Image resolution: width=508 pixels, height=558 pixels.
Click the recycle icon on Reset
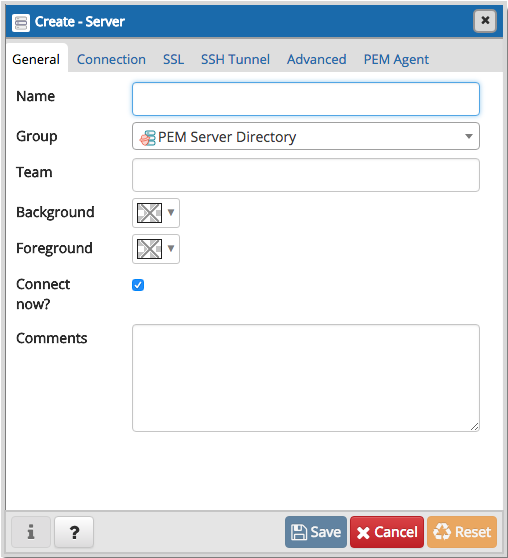pyautogui.click(x=442, y=532)
